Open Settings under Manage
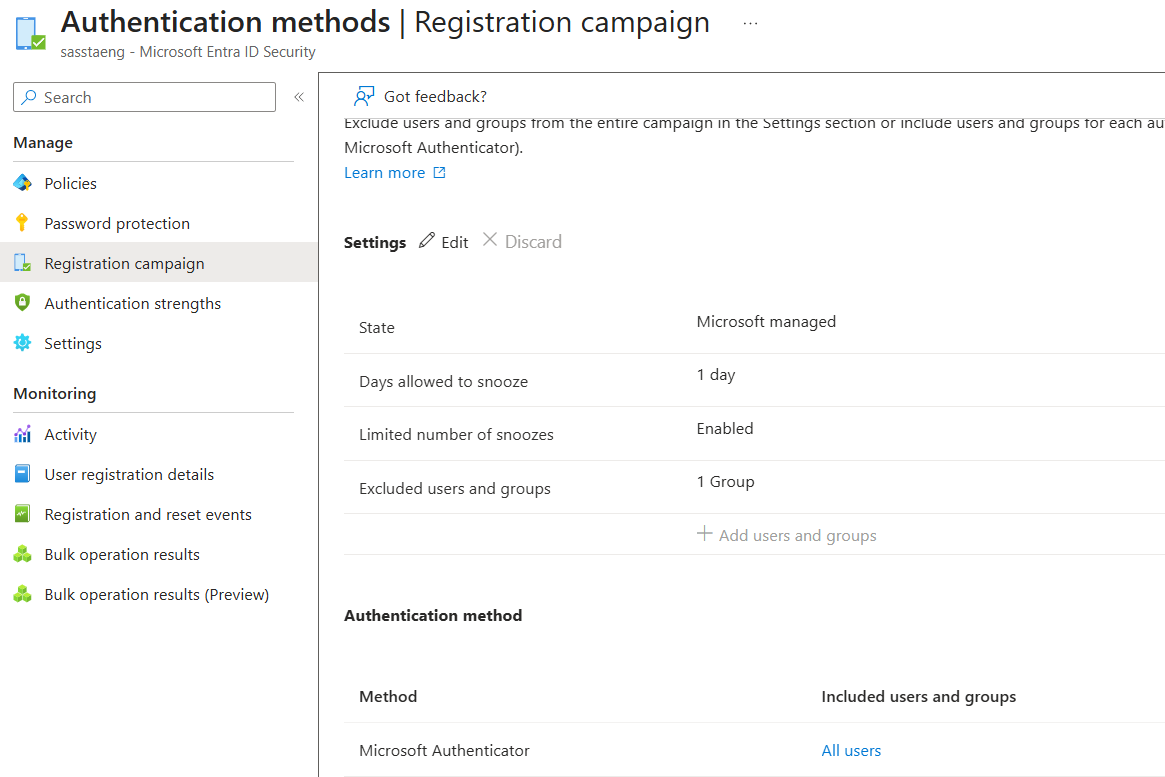1165x777 pixels. [73, 344]
